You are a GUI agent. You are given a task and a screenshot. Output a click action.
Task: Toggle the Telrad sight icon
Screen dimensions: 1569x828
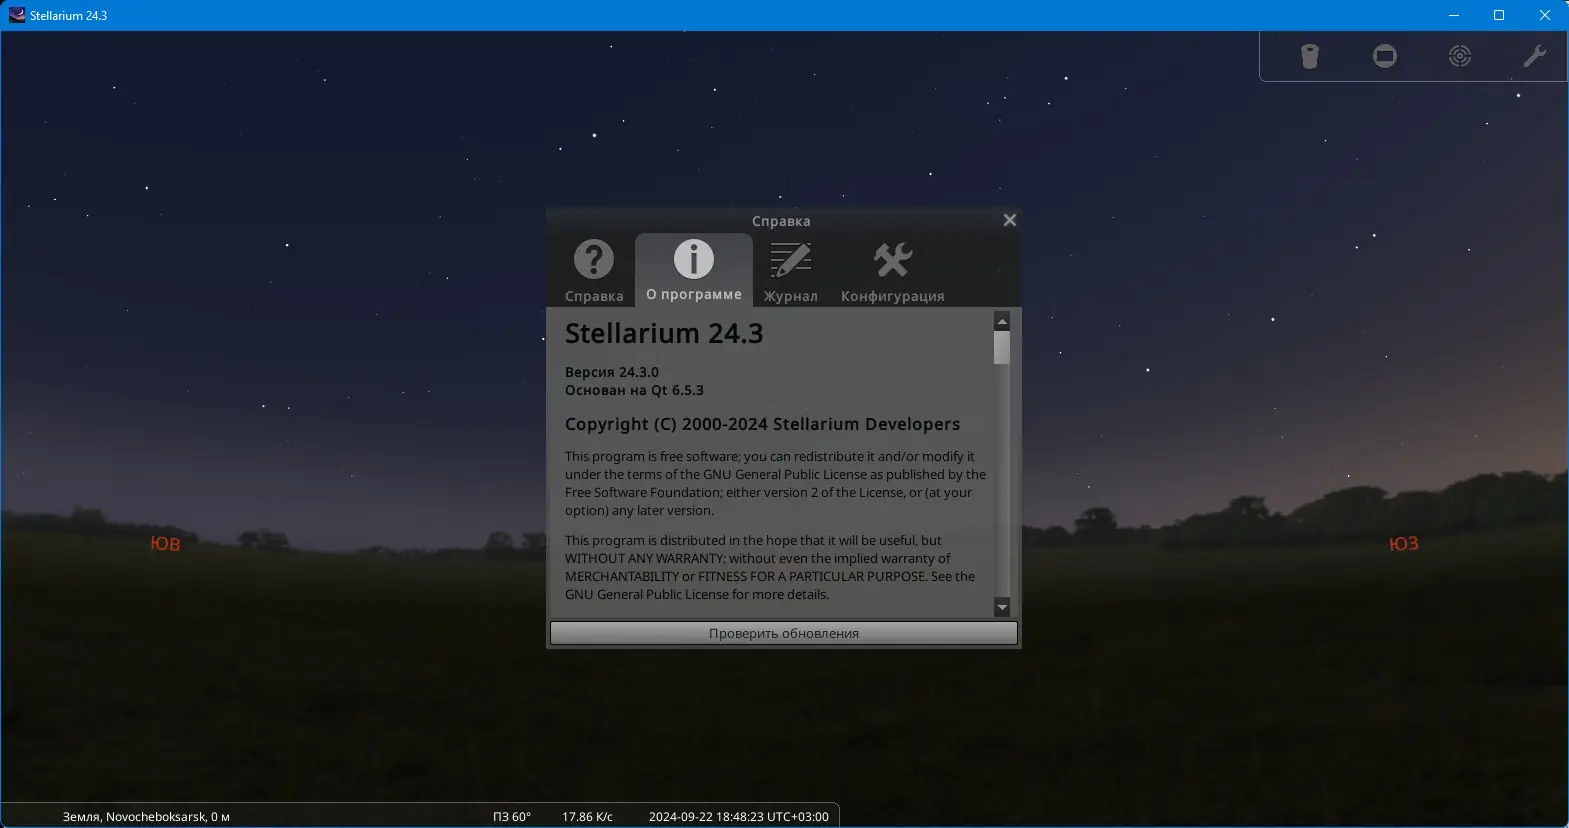pos(1460,56)
